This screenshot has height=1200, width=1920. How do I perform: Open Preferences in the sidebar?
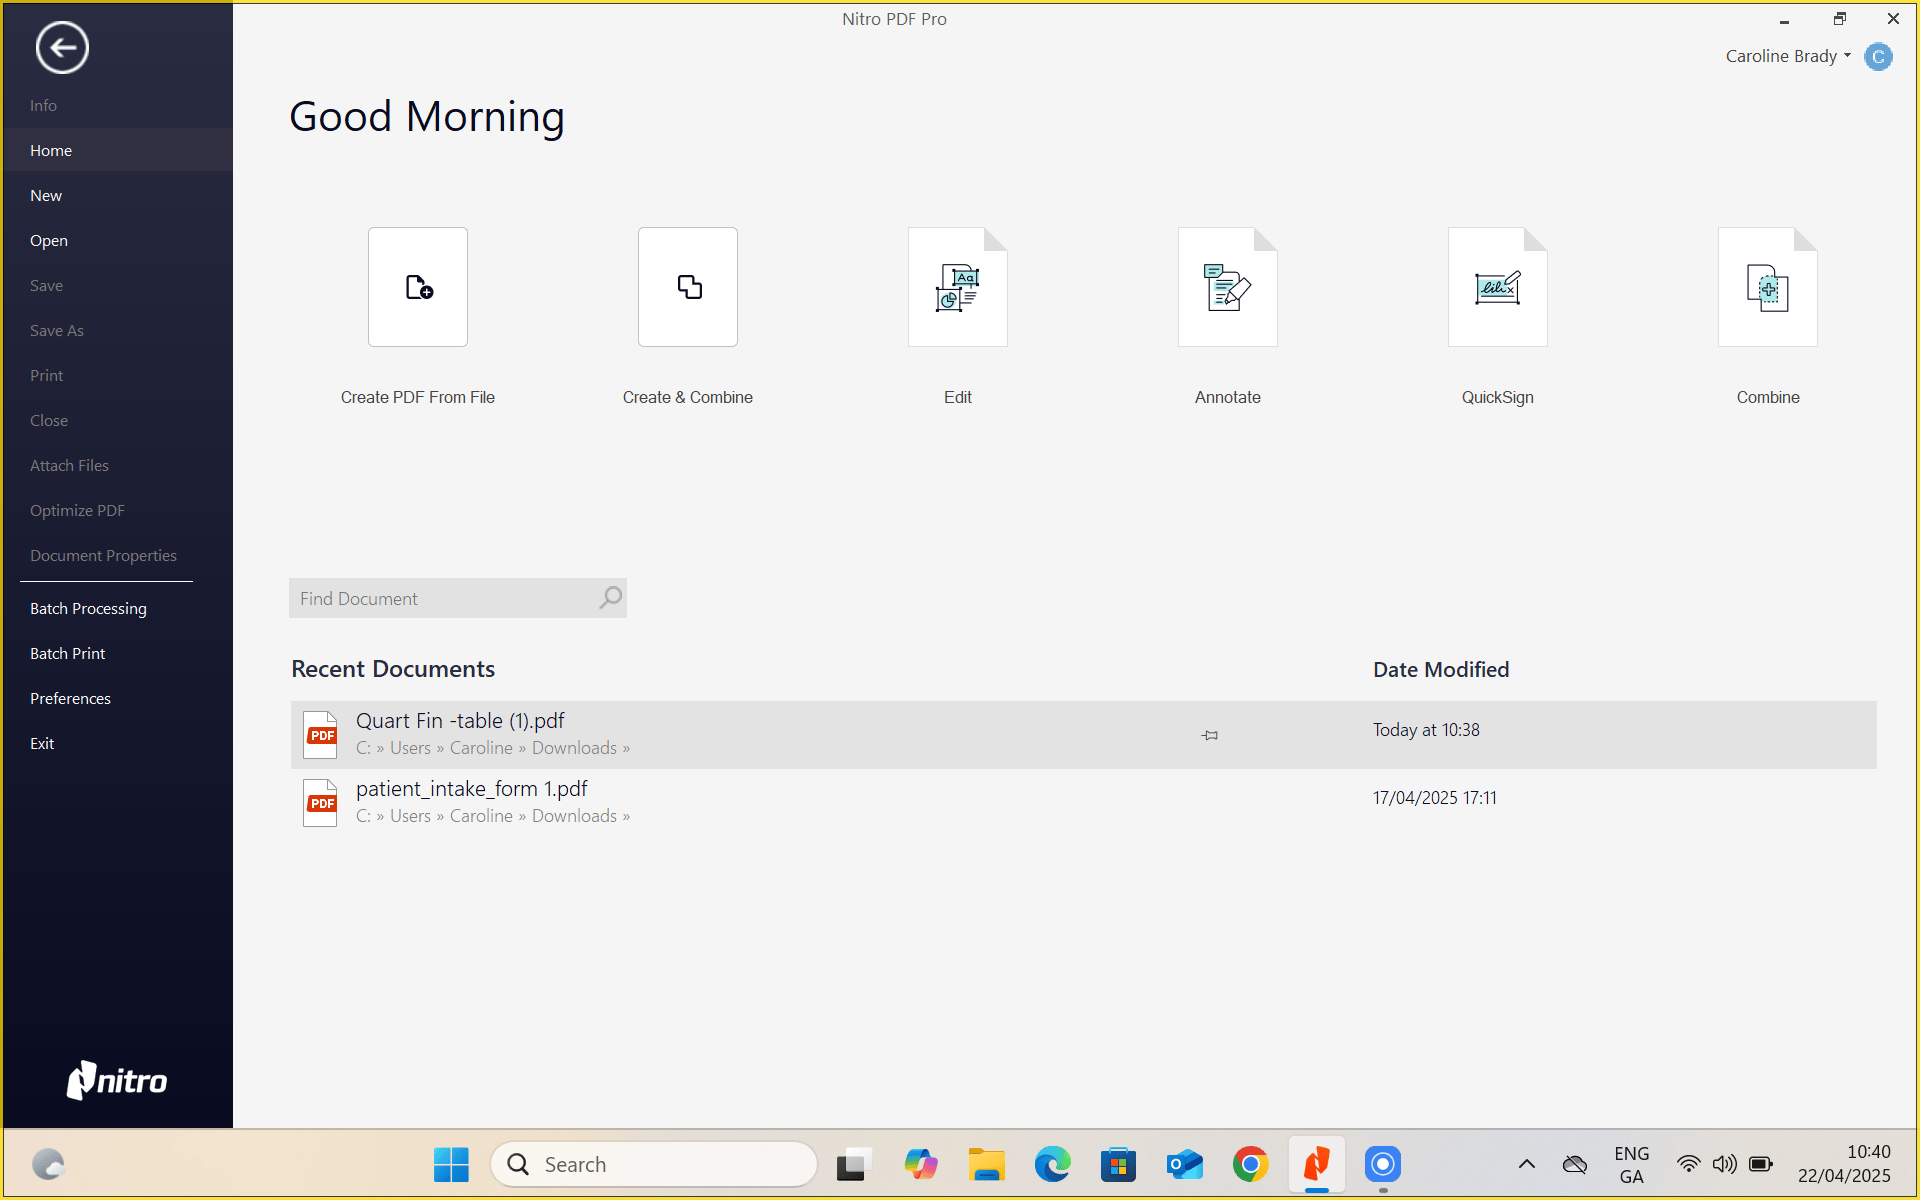pos(70,698)
